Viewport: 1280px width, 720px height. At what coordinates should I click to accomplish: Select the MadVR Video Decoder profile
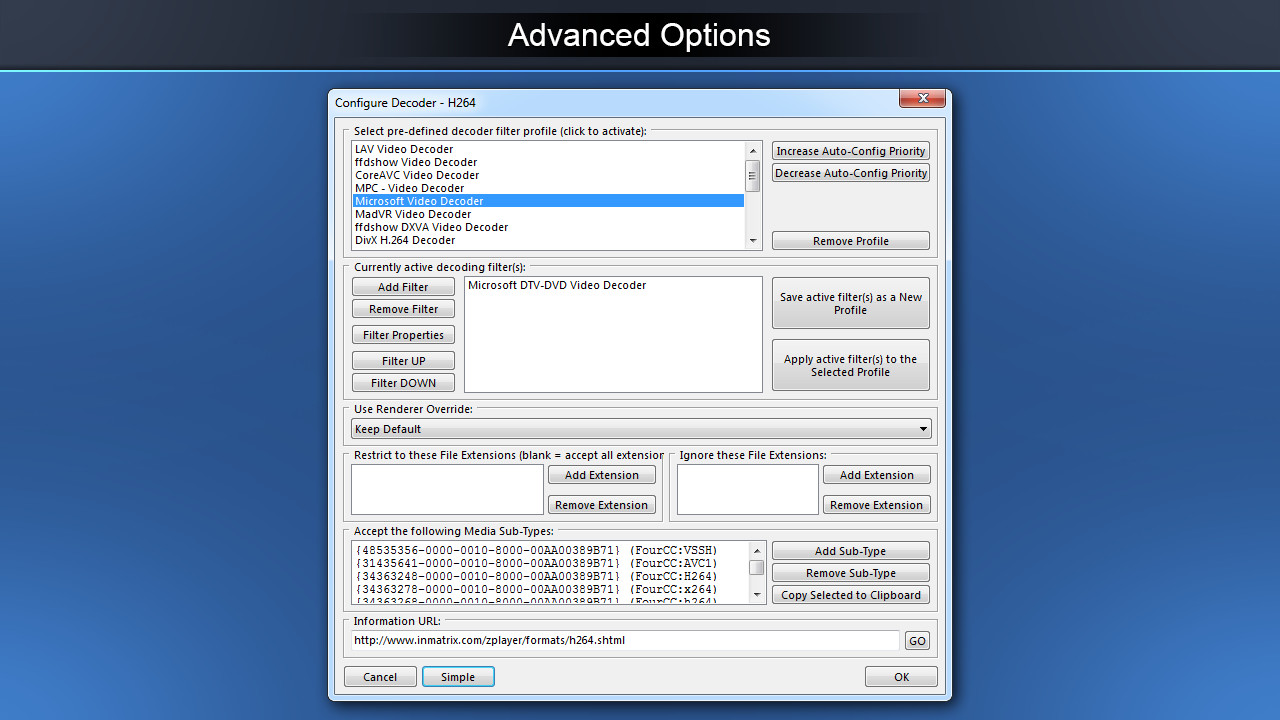click(413, 213)
